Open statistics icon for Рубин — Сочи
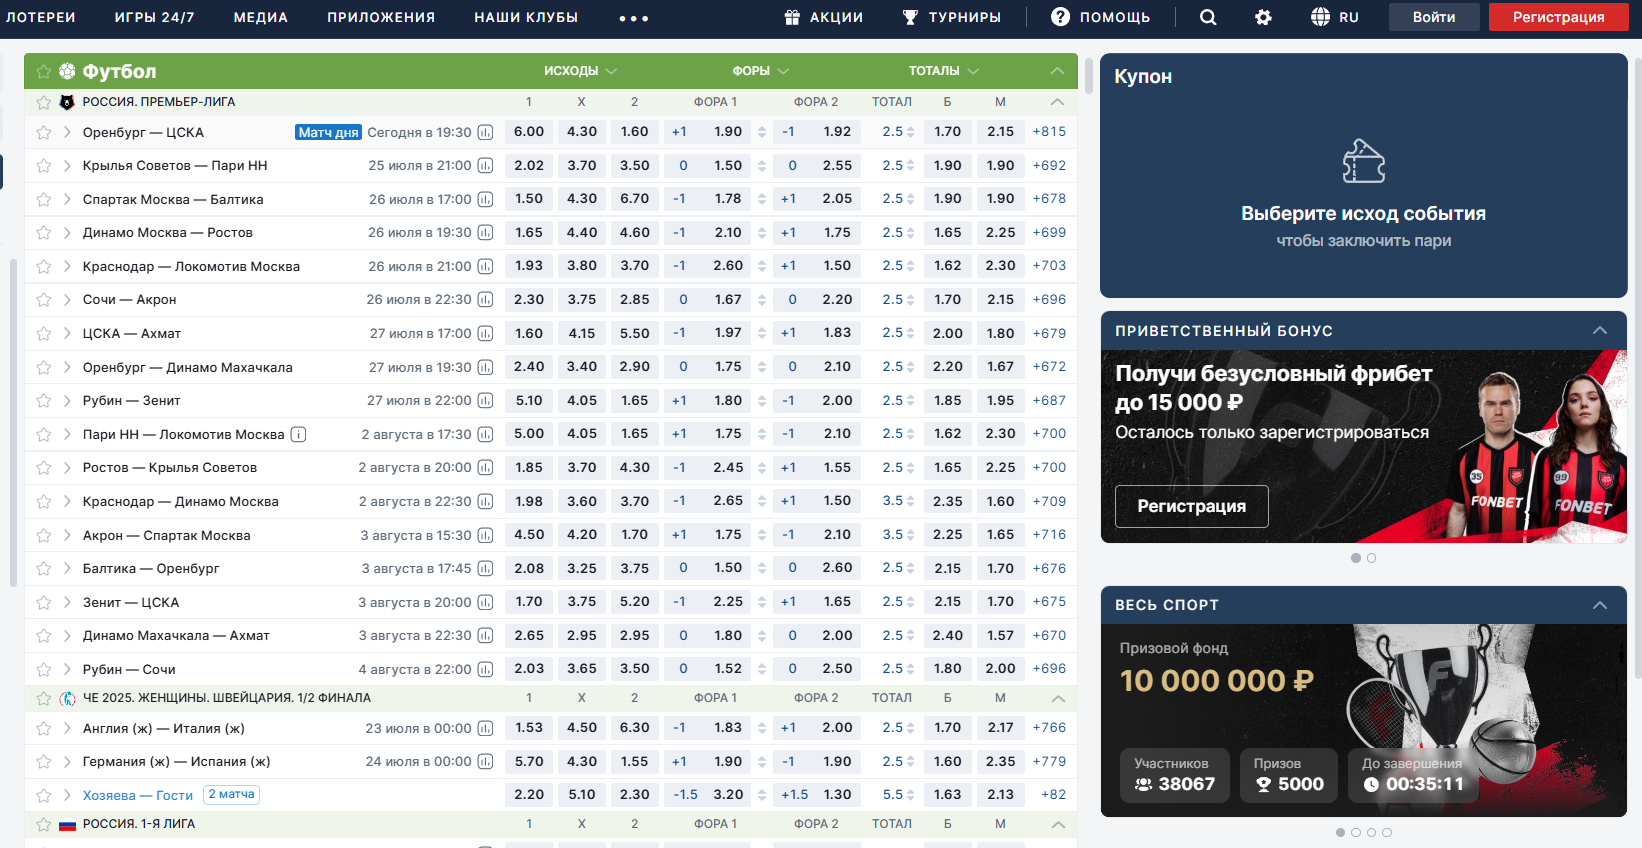 point(485,669)
